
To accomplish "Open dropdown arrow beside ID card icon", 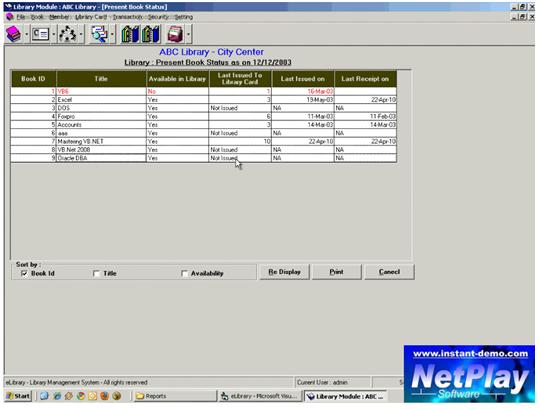I will [53, 34].
